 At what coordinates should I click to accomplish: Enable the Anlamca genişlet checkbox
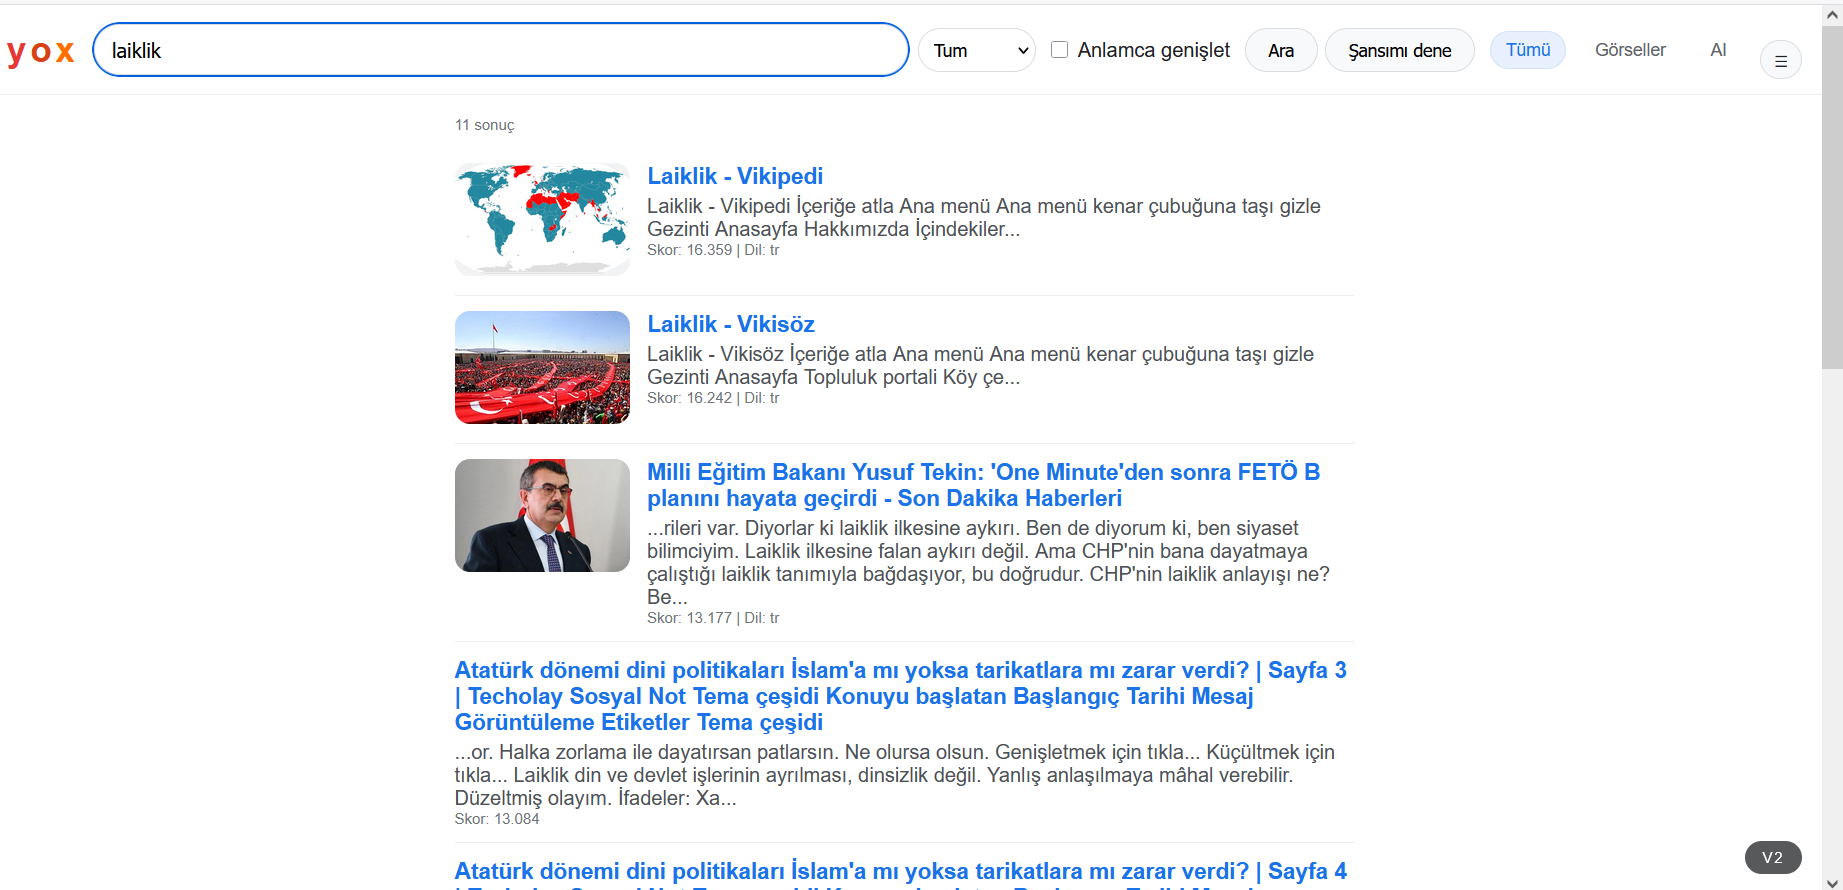pos(1060,49)
